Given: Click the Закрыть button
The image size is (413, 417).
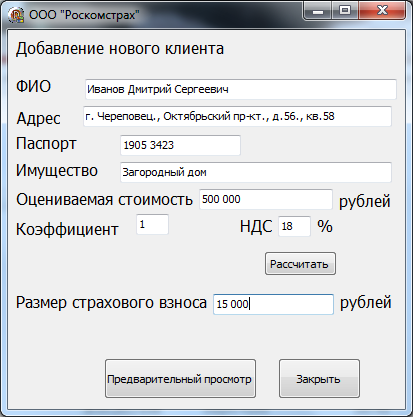Looking at the screenshot, I should [x=319, y=379].
